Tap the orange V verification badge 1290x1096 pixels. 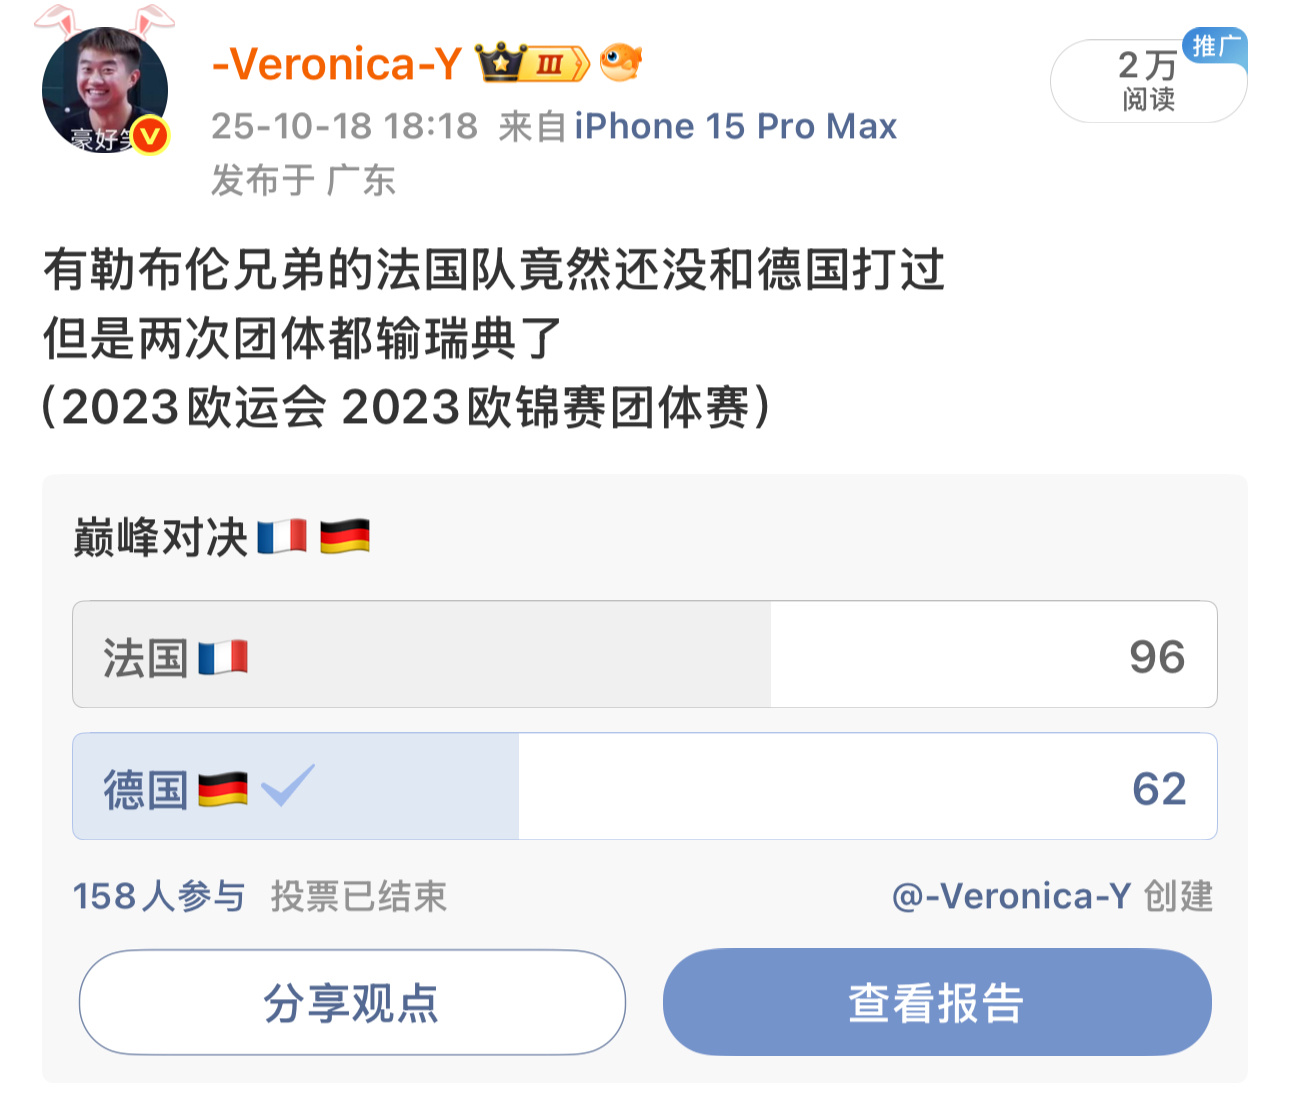click(150, 136)
